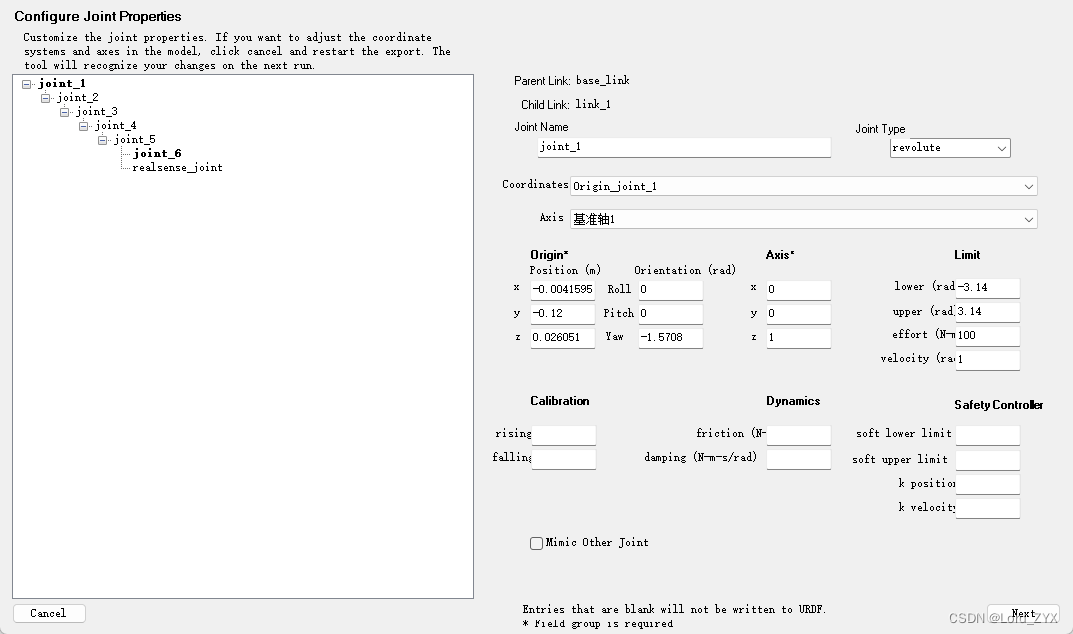Collapse the joint_1 tree node

27,84
